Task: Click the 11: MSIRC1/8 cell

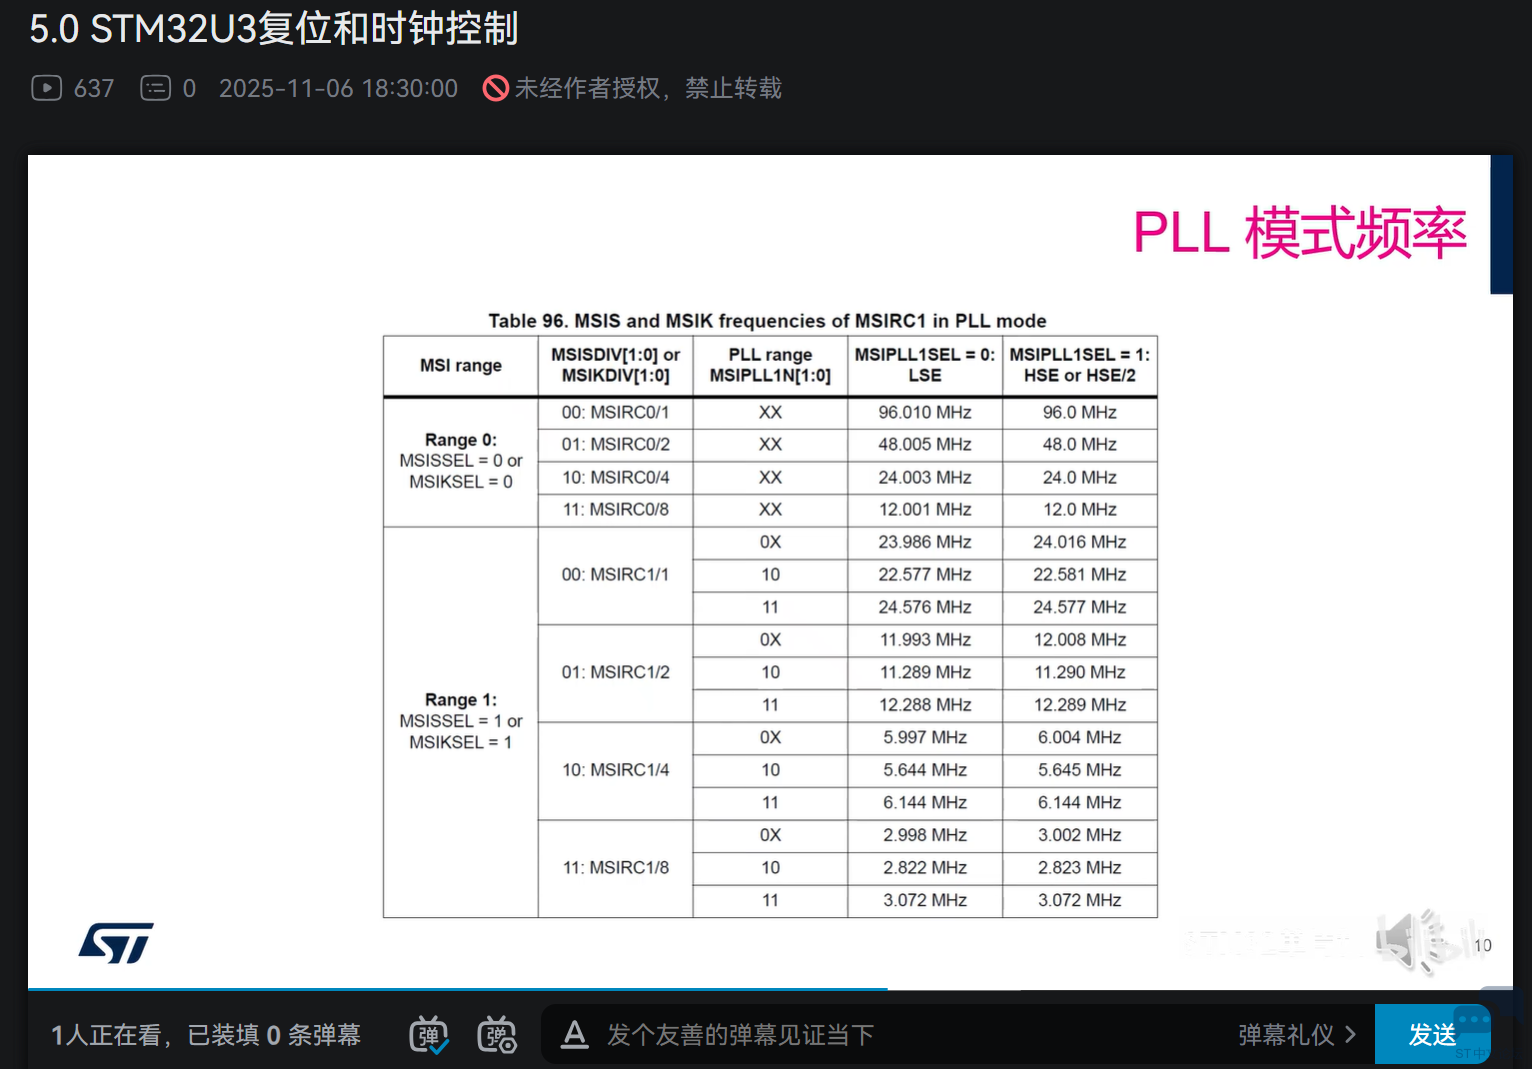Action: pos(616,868)
